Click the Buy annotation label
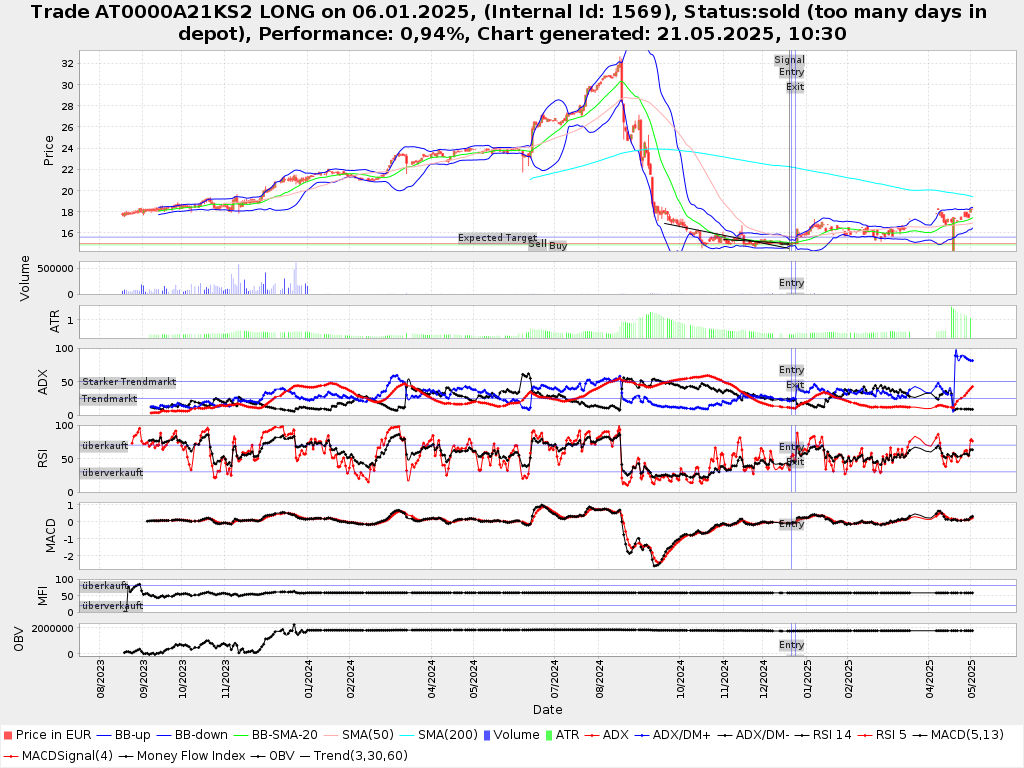Screen dimensions: 1024x768 [558, 245]
